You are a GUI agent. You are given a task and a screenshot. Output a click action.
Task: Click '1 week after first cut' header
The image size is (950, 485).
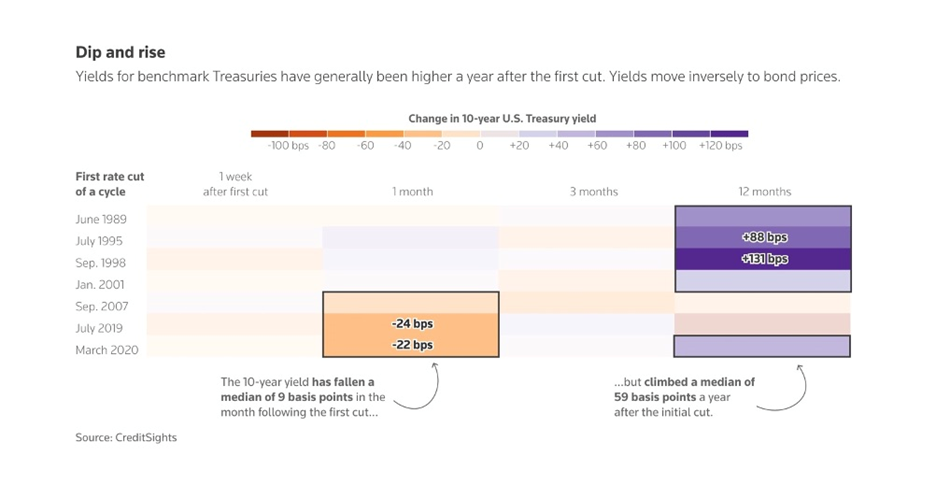[236, 184]
